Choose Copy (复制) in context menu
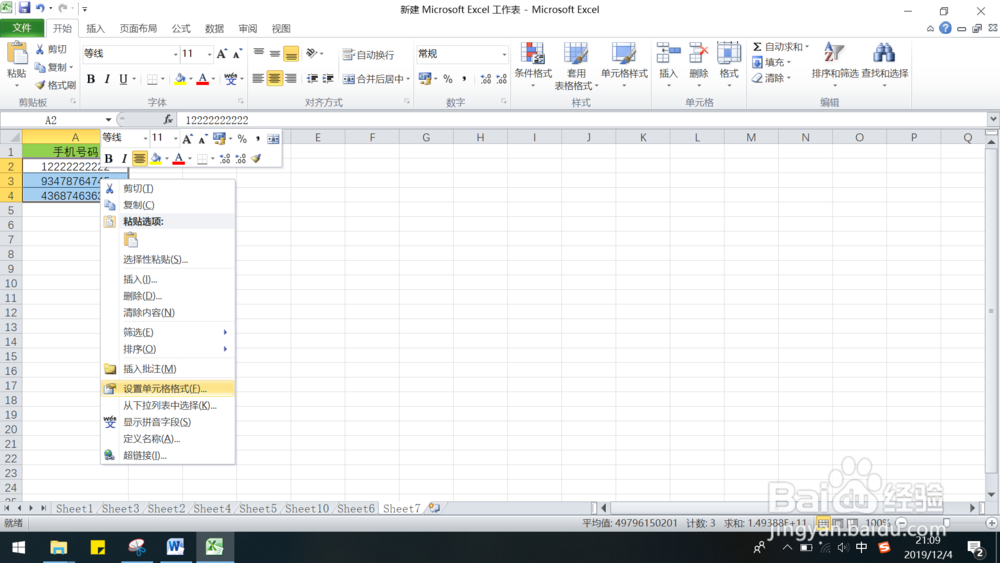 168,205
